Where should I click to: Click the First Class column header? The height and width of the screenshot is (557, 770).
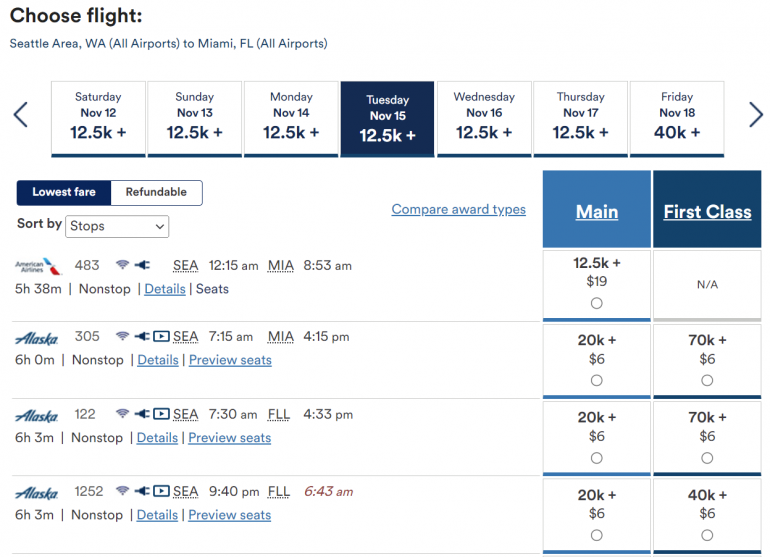(707, 212)
